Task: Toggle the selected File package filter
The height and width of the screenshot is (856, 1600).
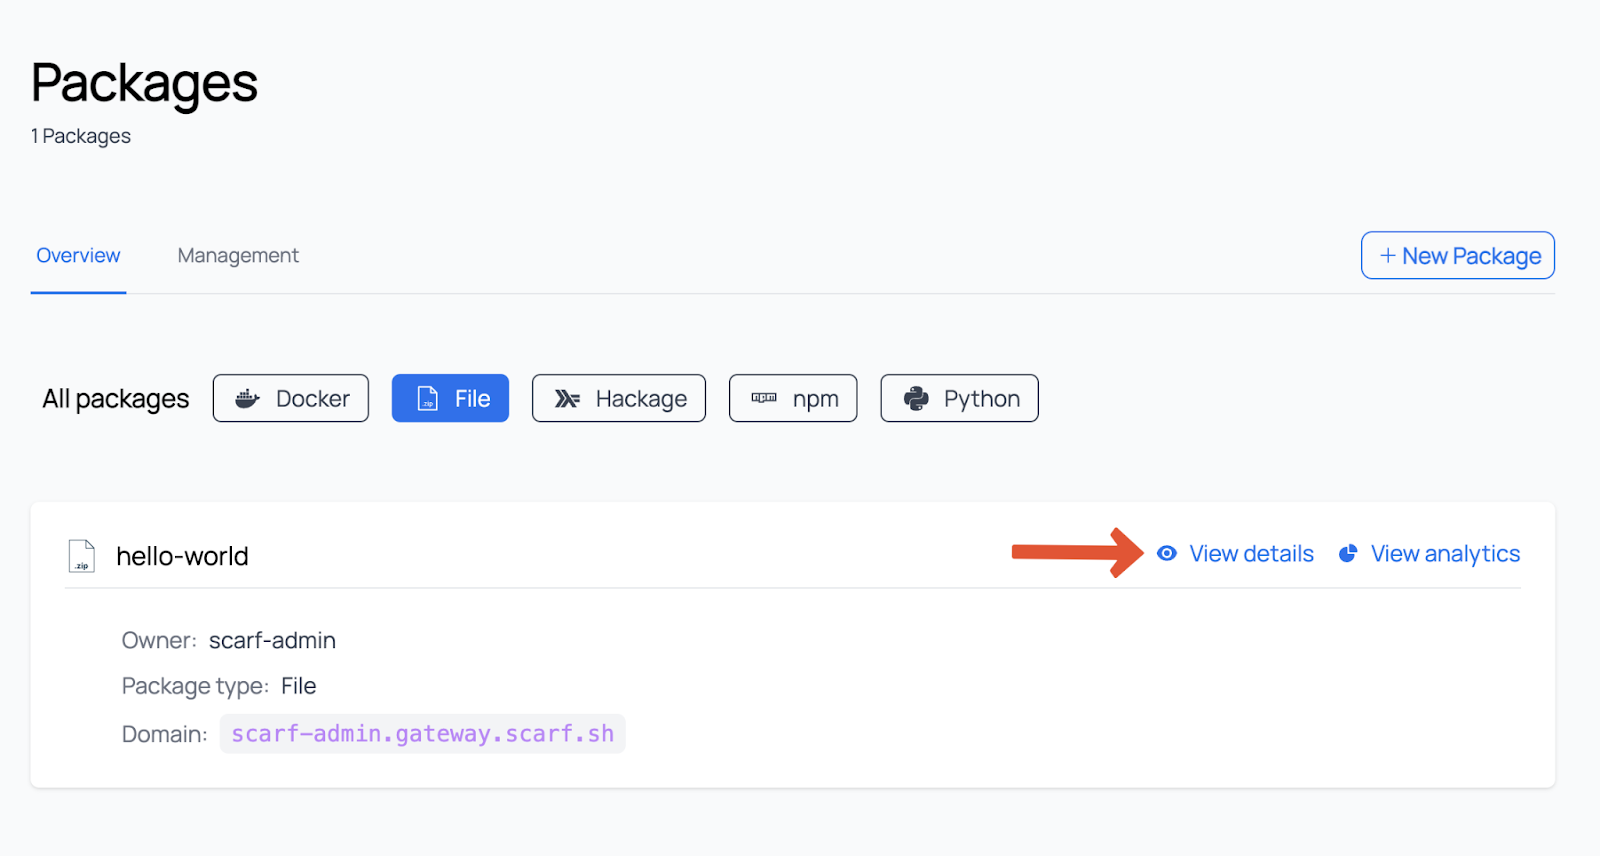Action: click(450, 399)
